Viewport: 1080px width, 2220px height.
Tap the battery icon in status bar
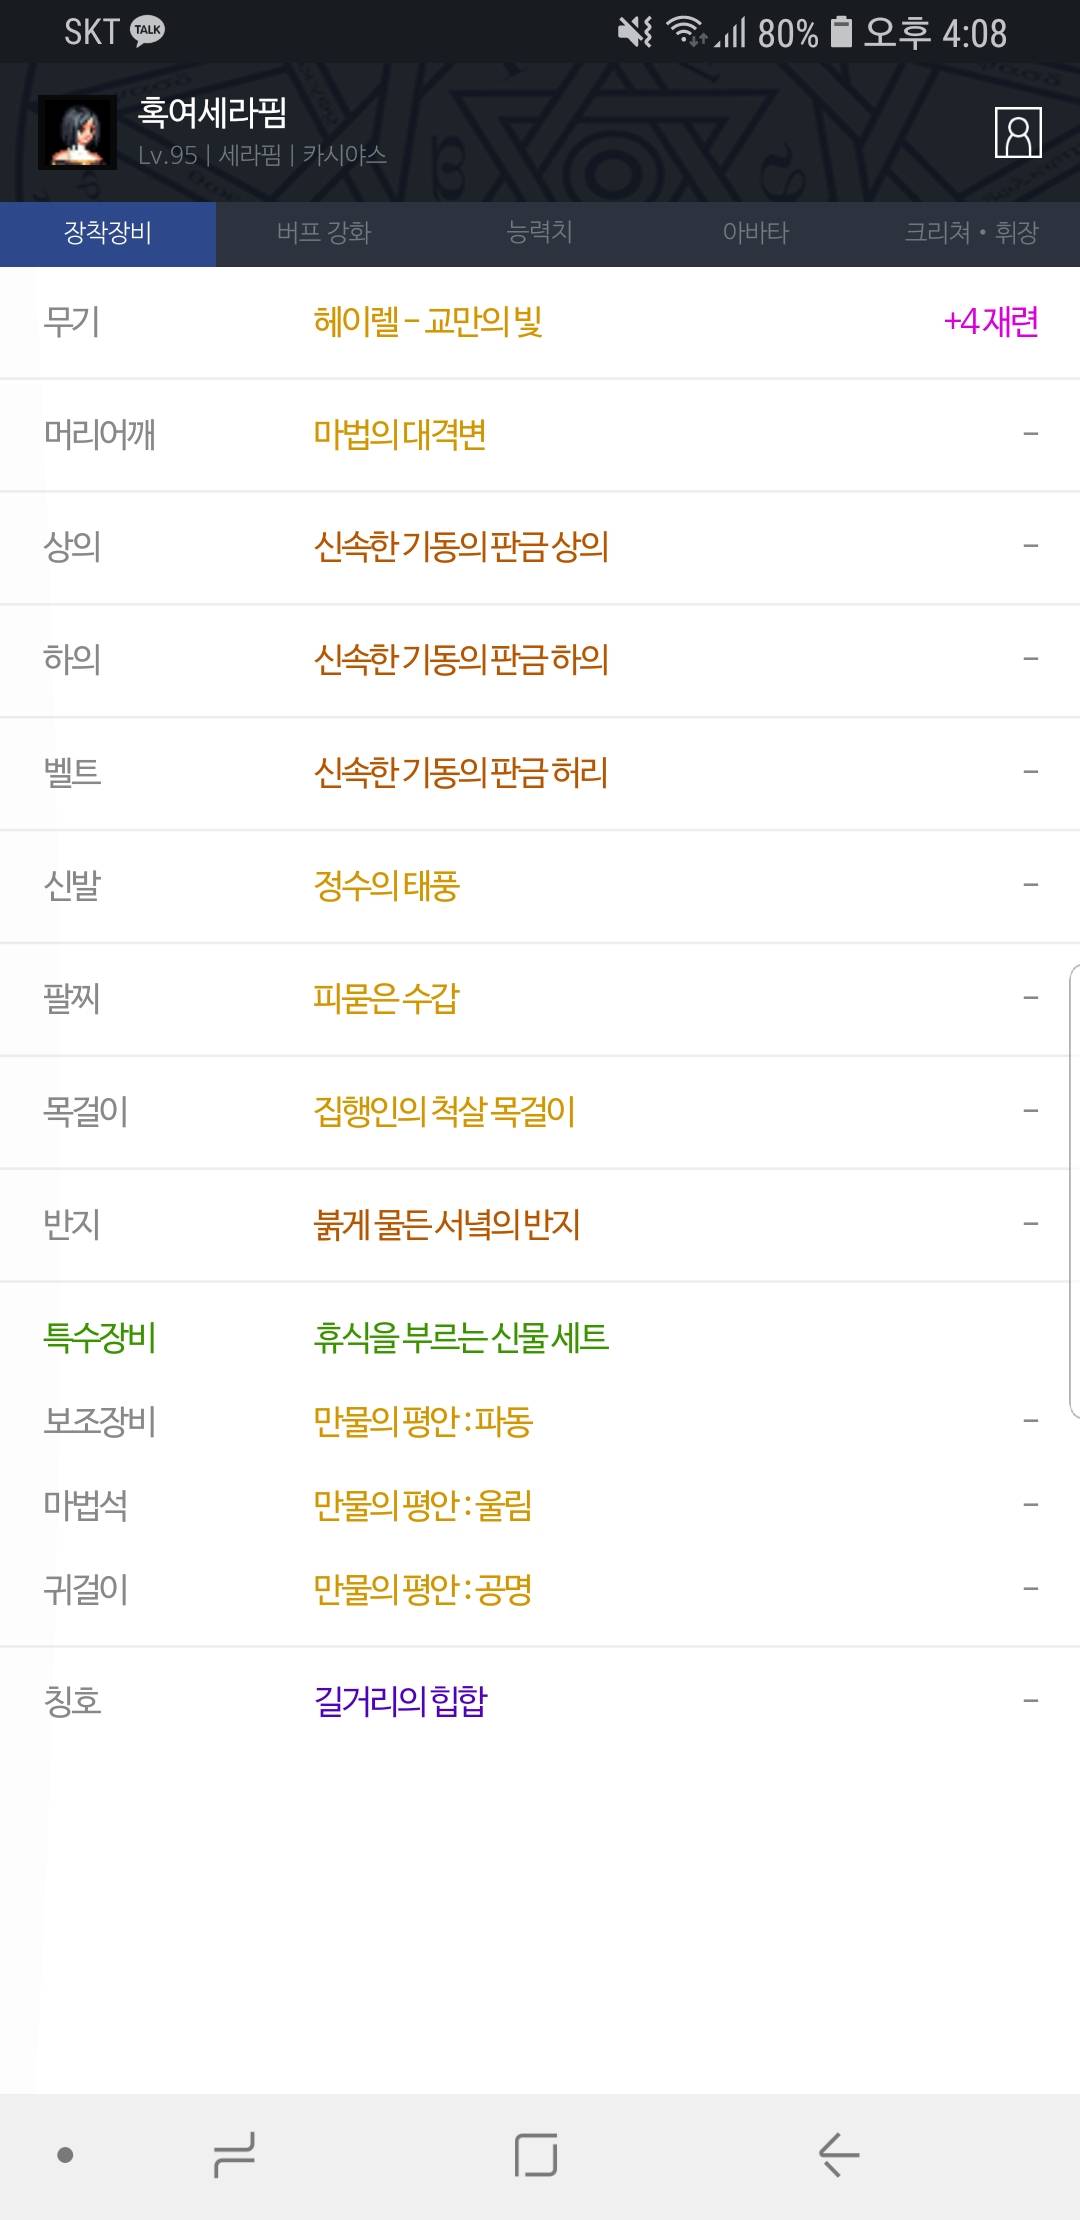[x=842, y=31]
